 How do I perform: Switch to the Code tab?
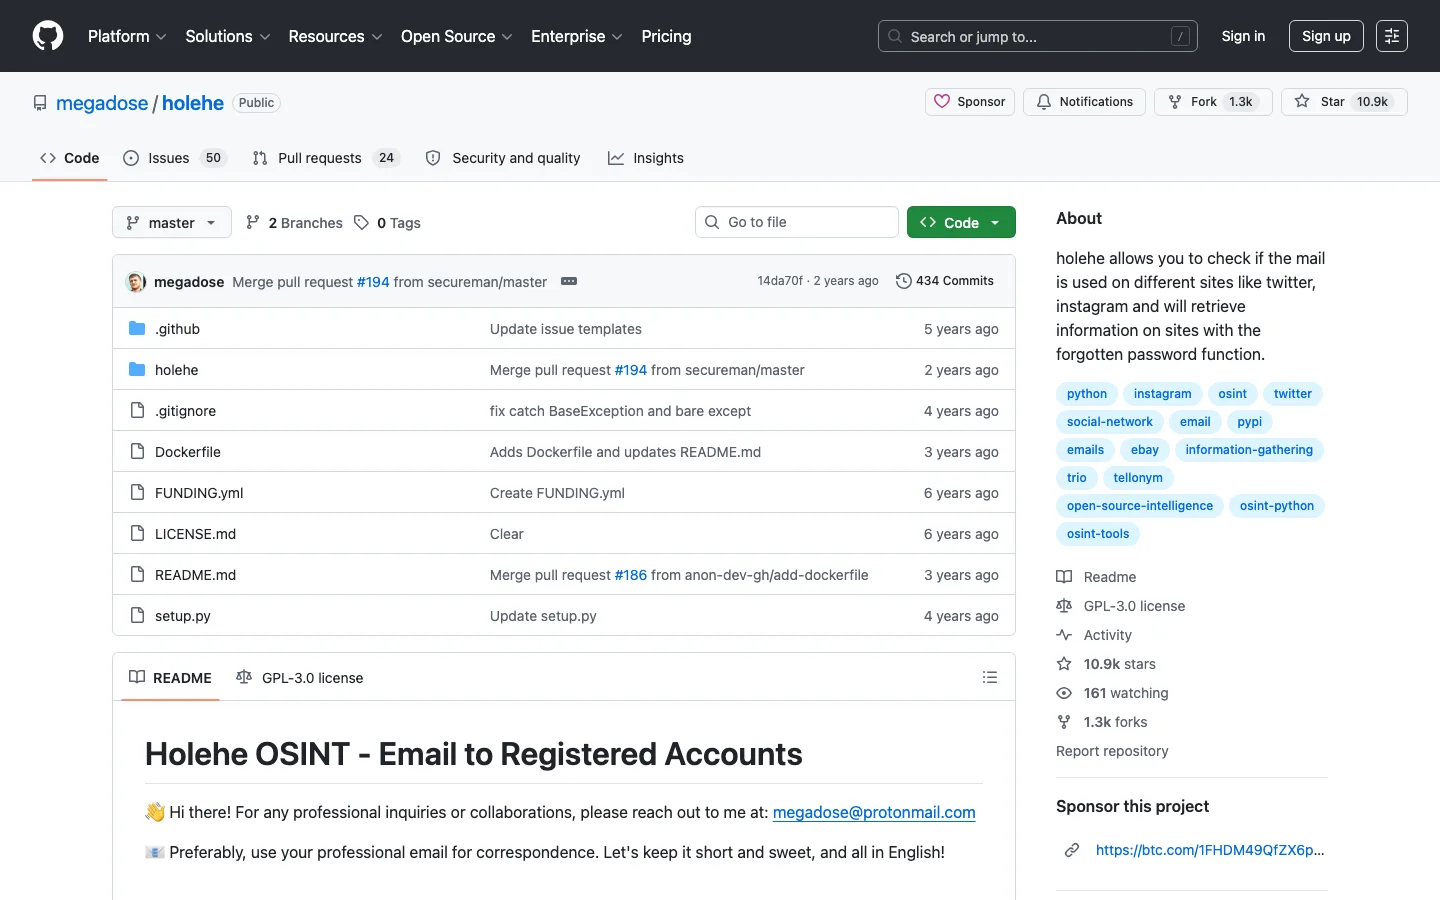pyautogui.click(x=70, y=158)
